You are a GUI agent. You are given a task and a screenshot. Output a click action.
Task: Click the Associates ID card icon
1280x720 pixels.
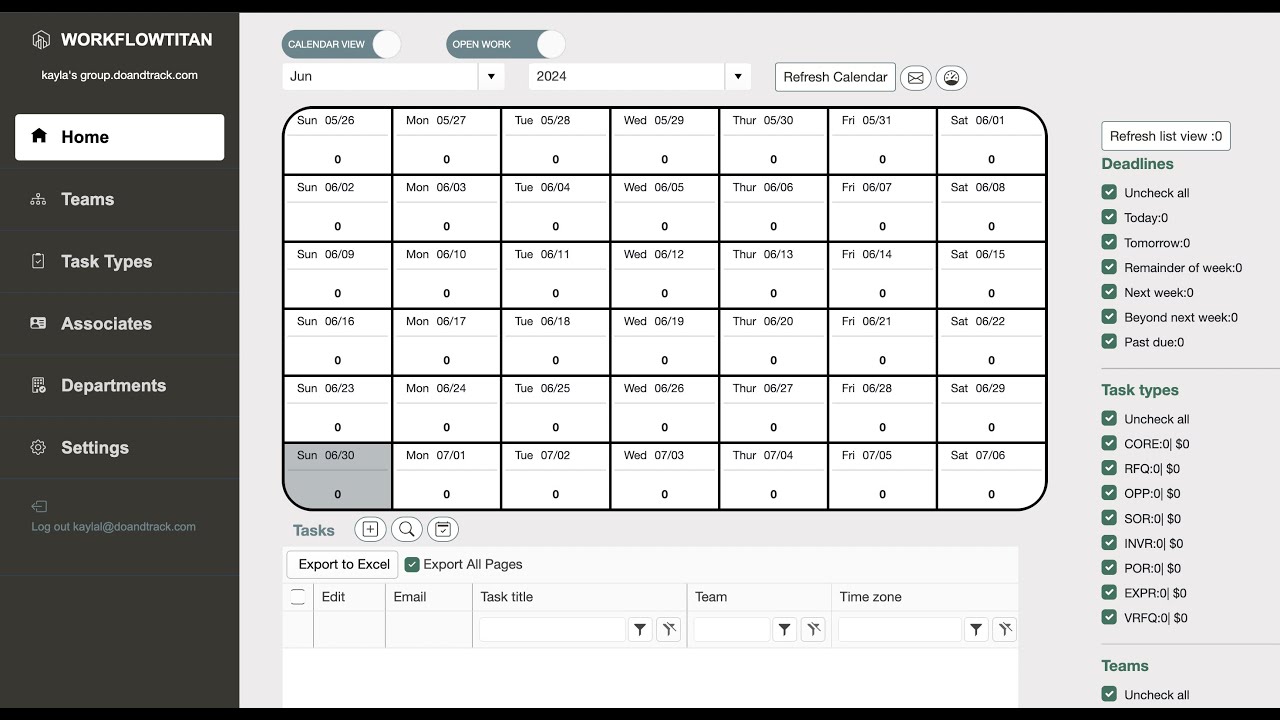tap(38, 323)
